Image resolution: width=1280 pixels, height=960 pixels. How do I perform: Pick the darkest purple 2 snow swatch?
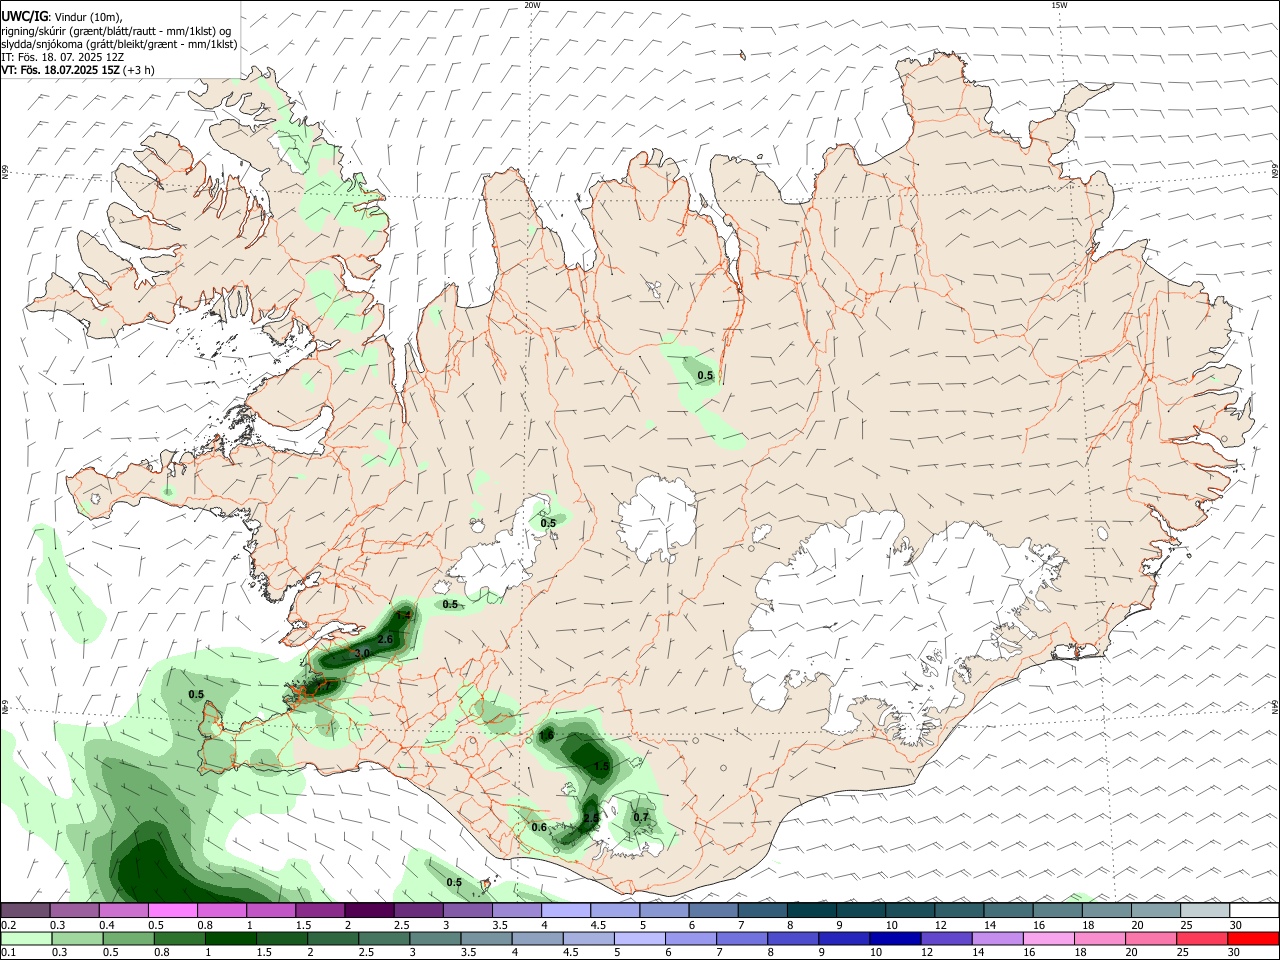coord(369,910)
